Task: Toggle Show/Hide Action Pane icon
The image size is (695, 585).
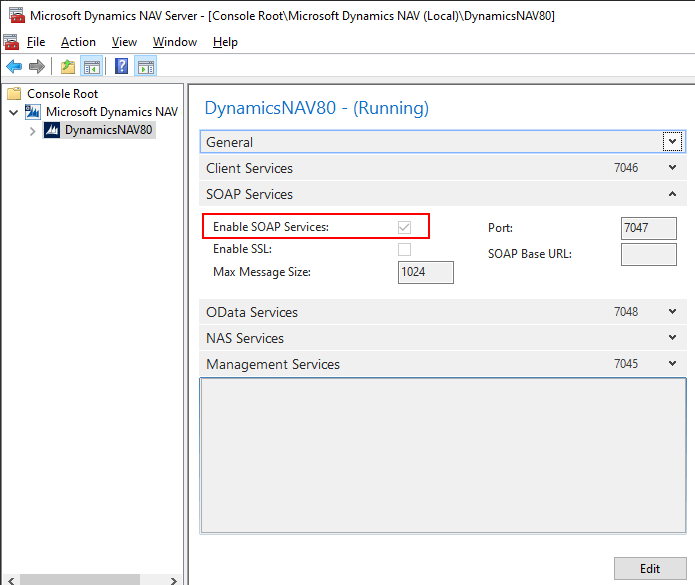Action: [x=146, y=67]
